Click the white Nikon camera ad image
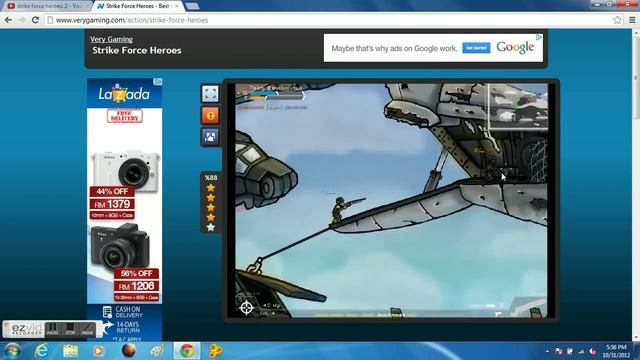The image size is (640, 360). click(124, 171)
